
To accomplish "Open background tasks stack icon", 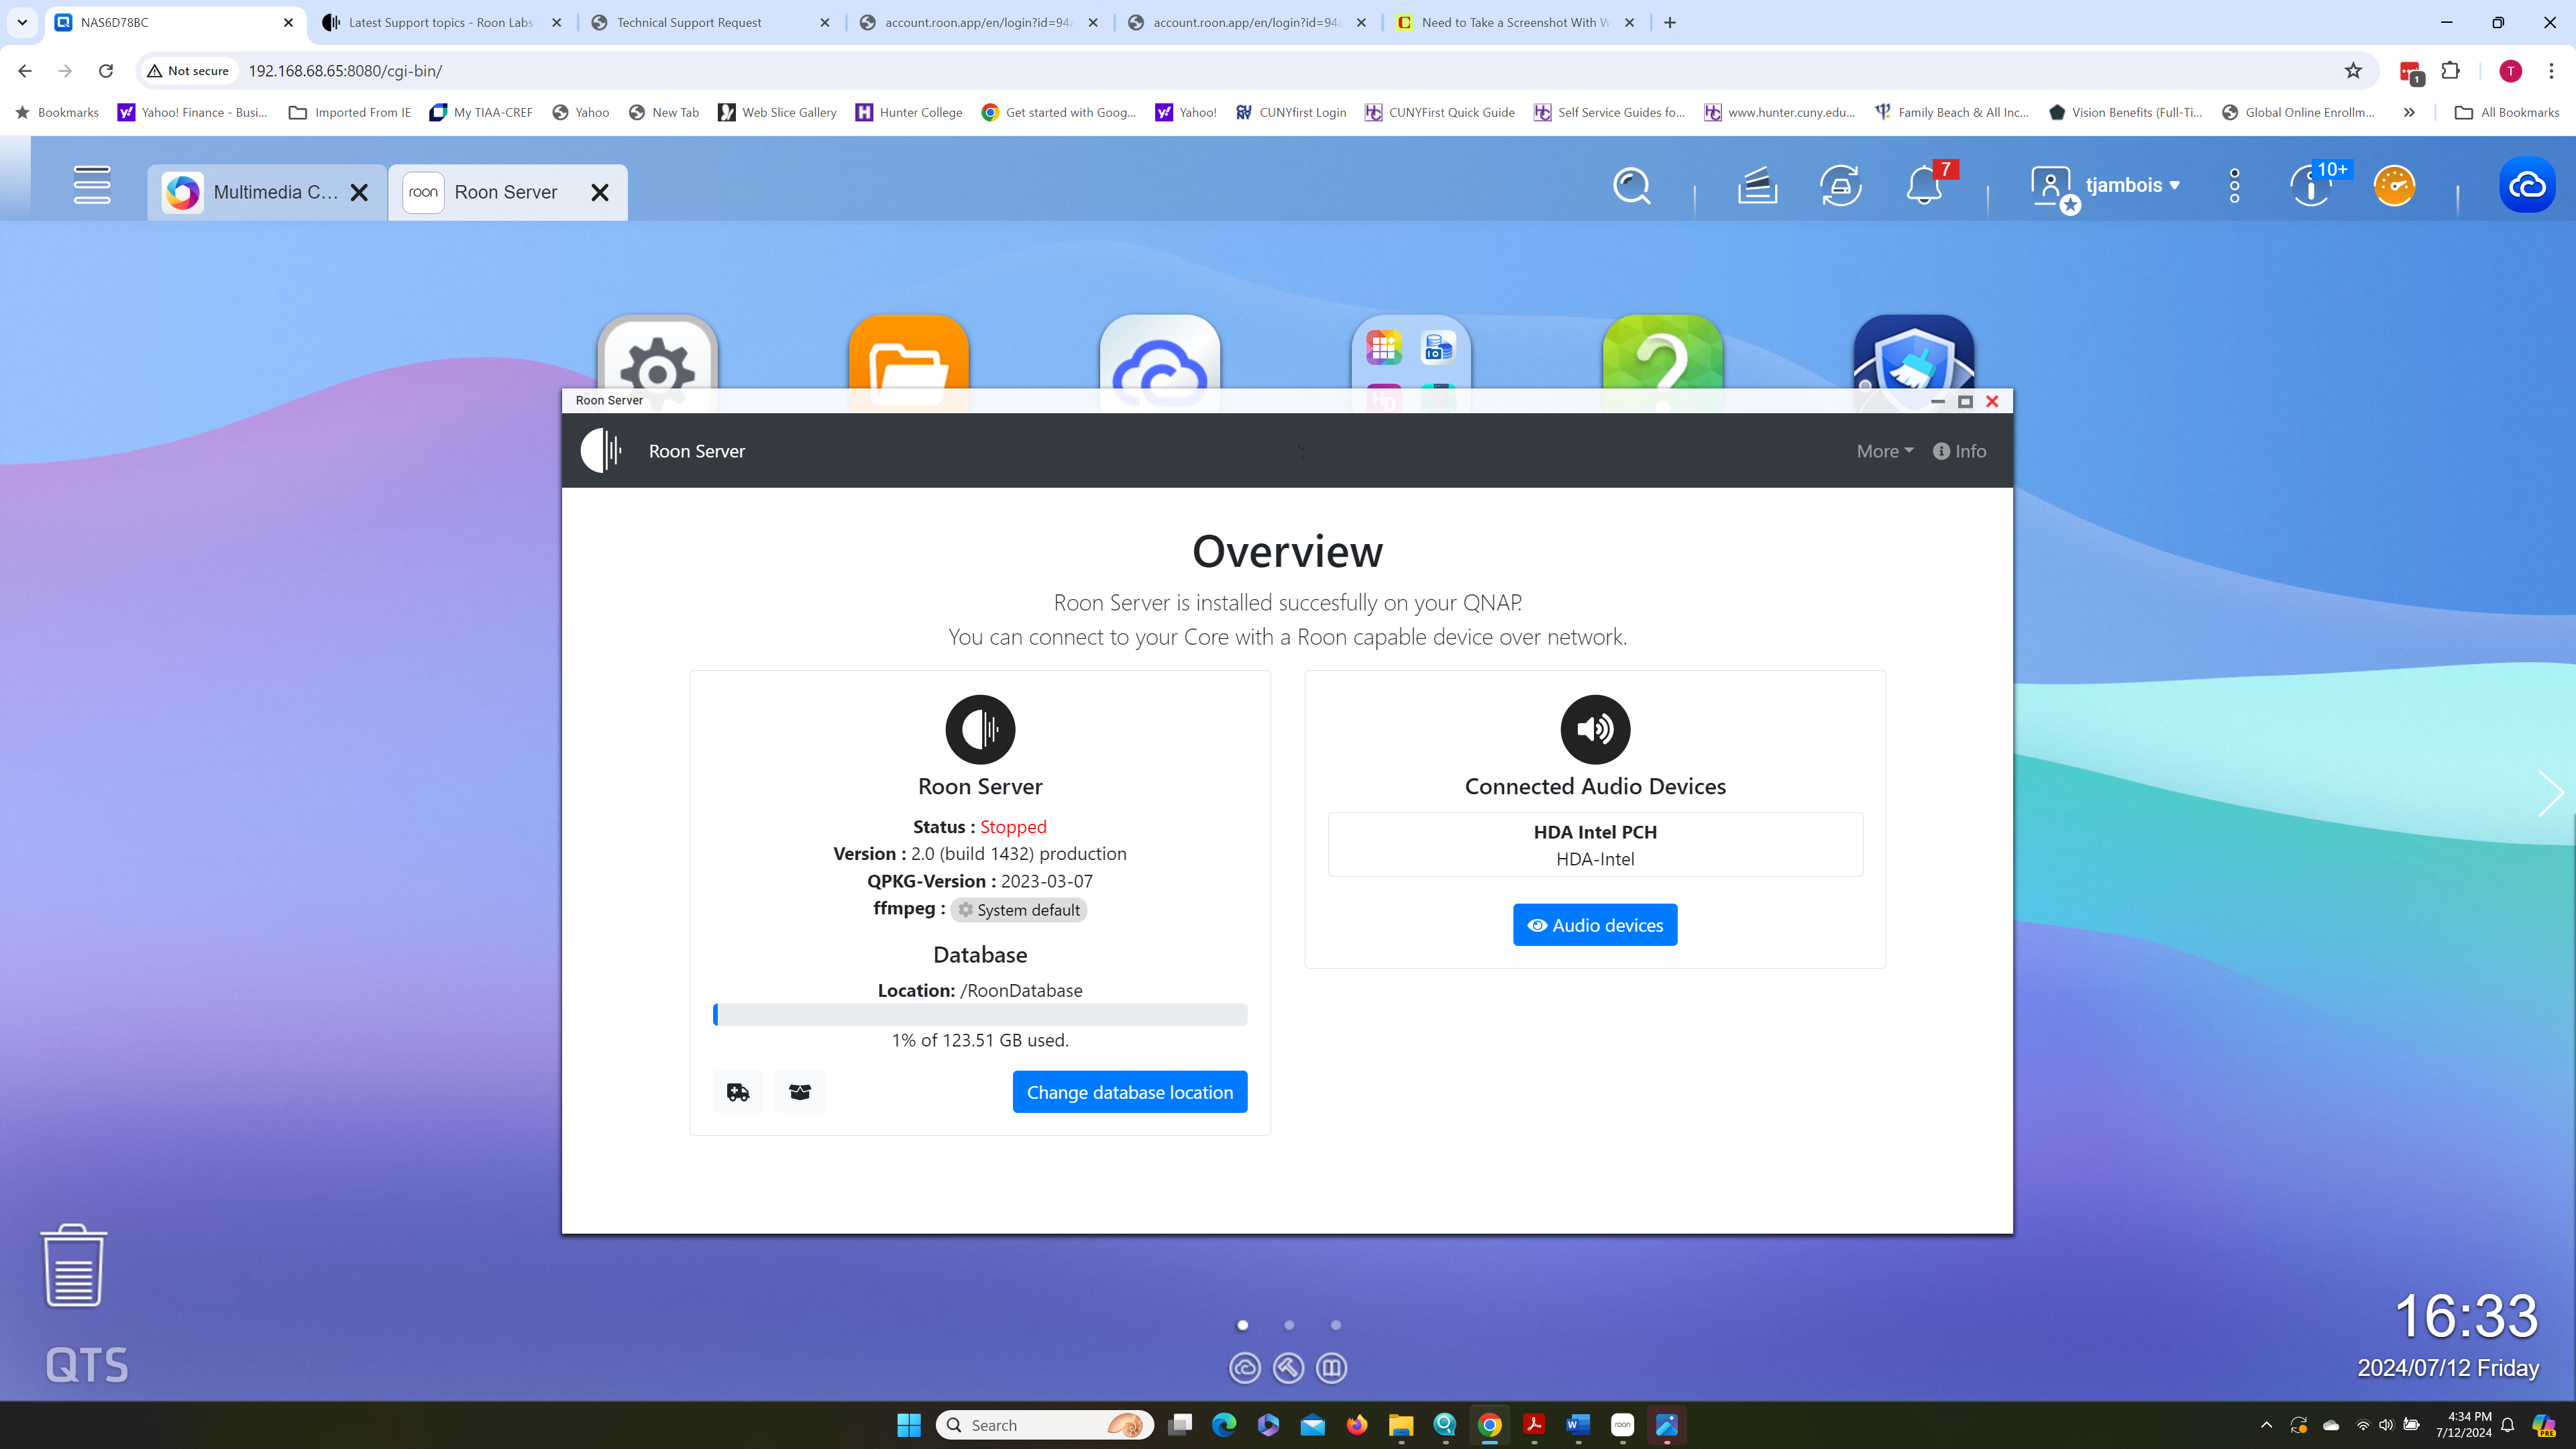I will [1757, 186].
